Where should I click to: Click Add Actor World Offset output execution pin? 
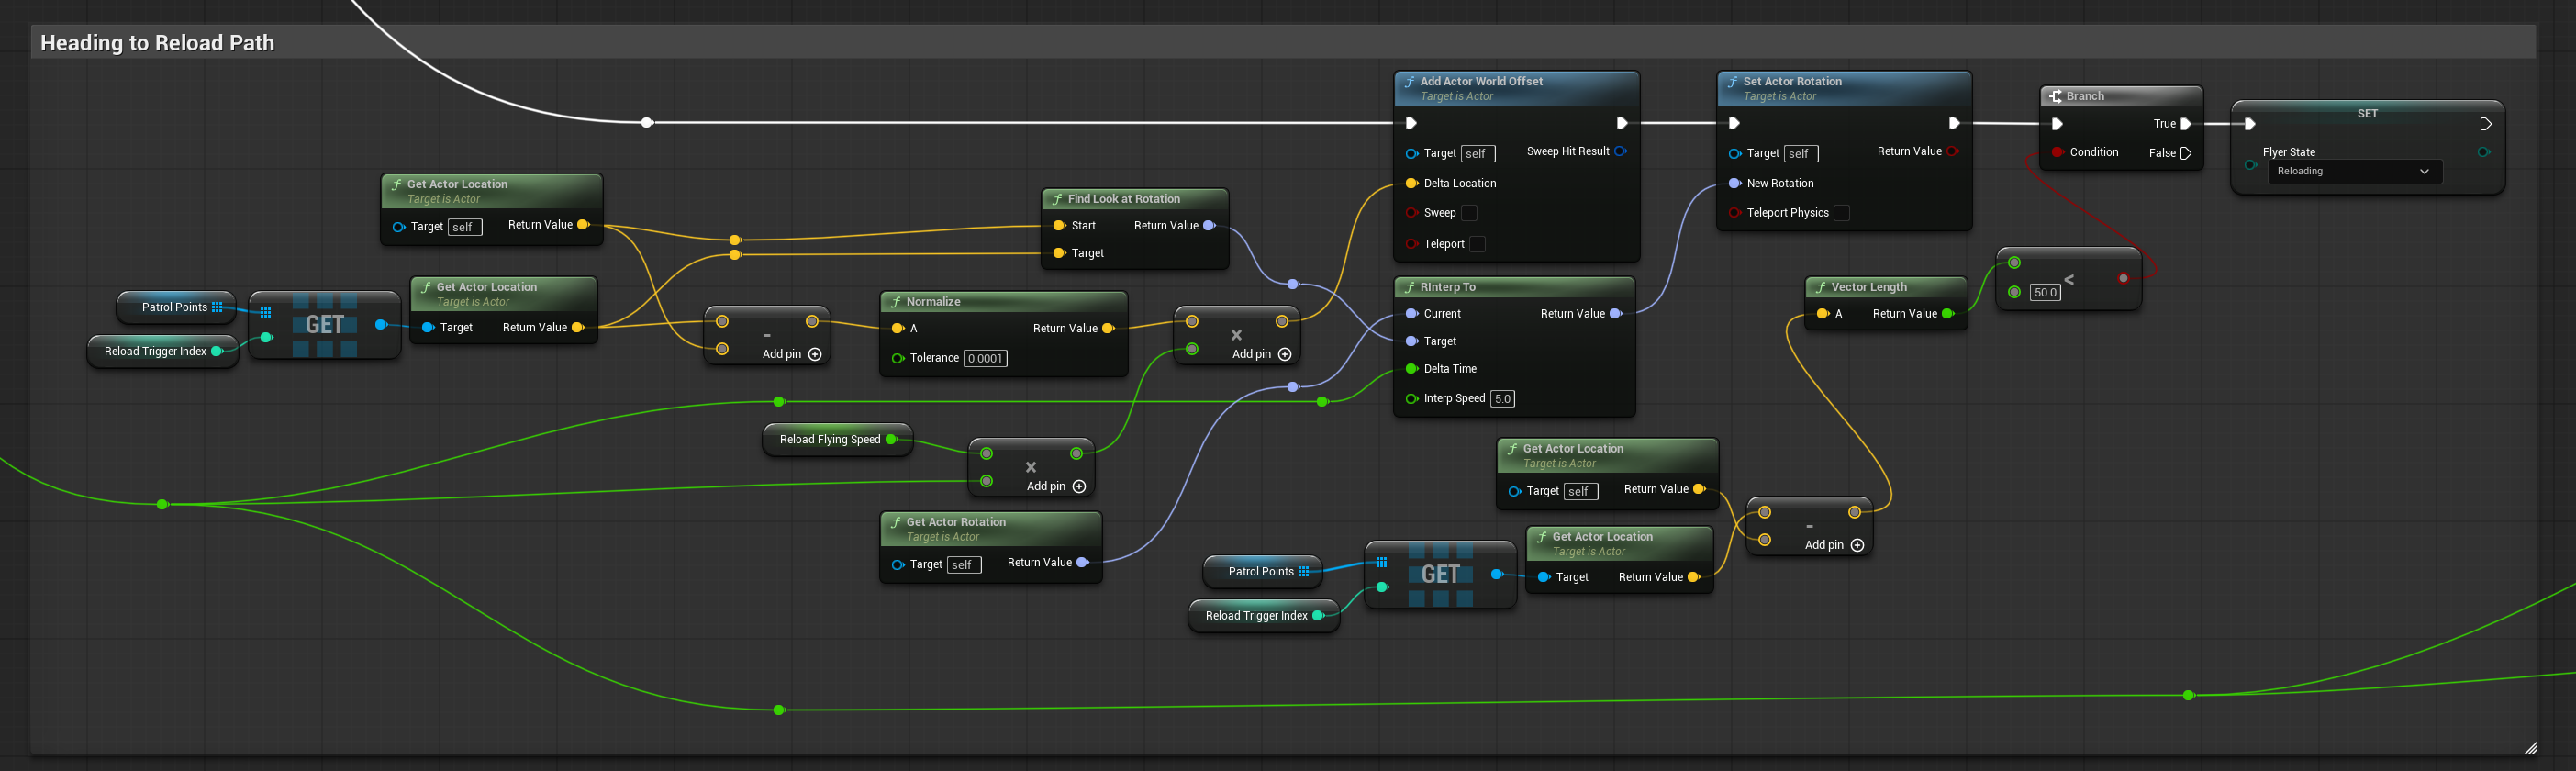1622,124
